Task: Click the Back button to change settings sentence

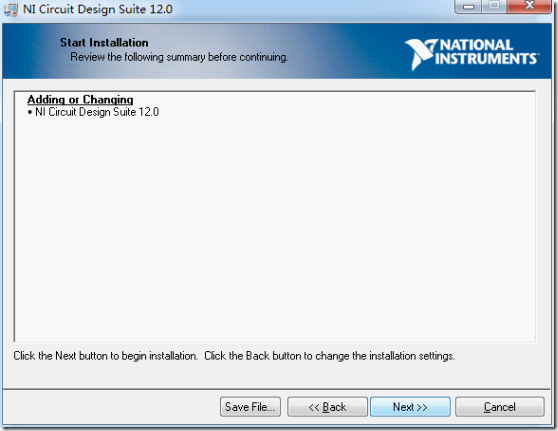Action: pos(329,356)
